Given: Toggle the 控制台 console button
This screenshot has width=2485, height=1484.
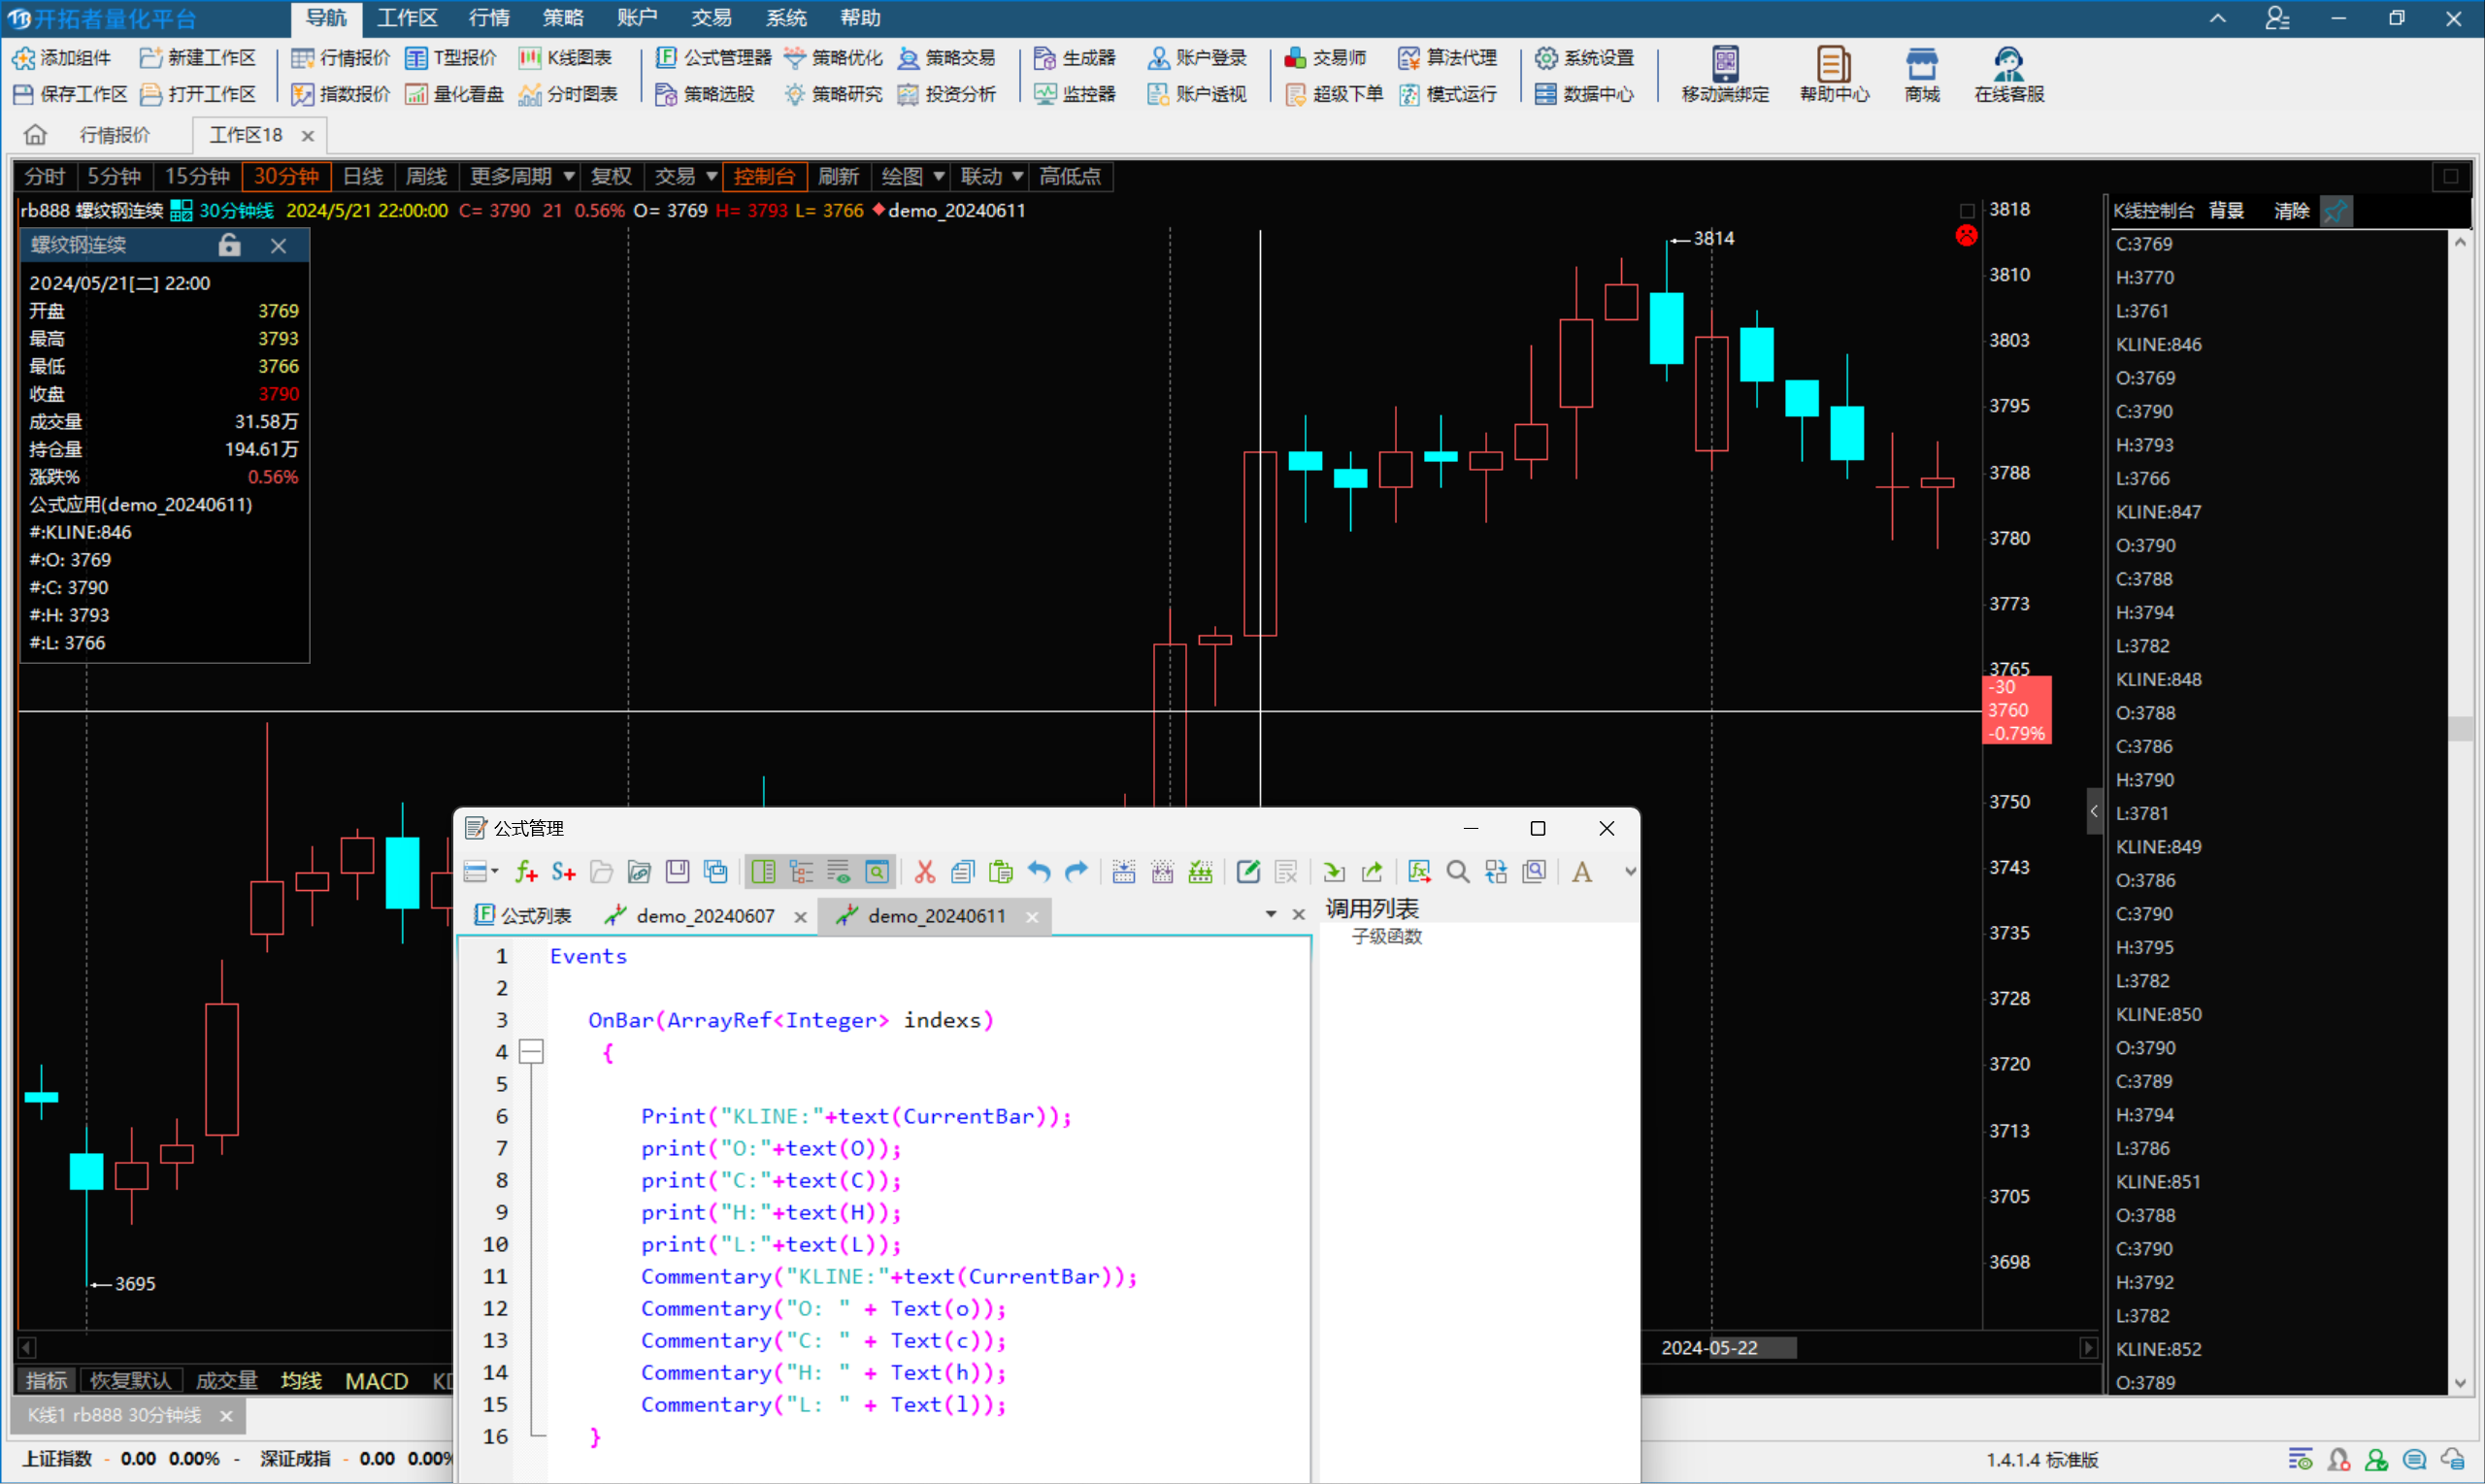Looking at the screenshot, I should 764,177.
